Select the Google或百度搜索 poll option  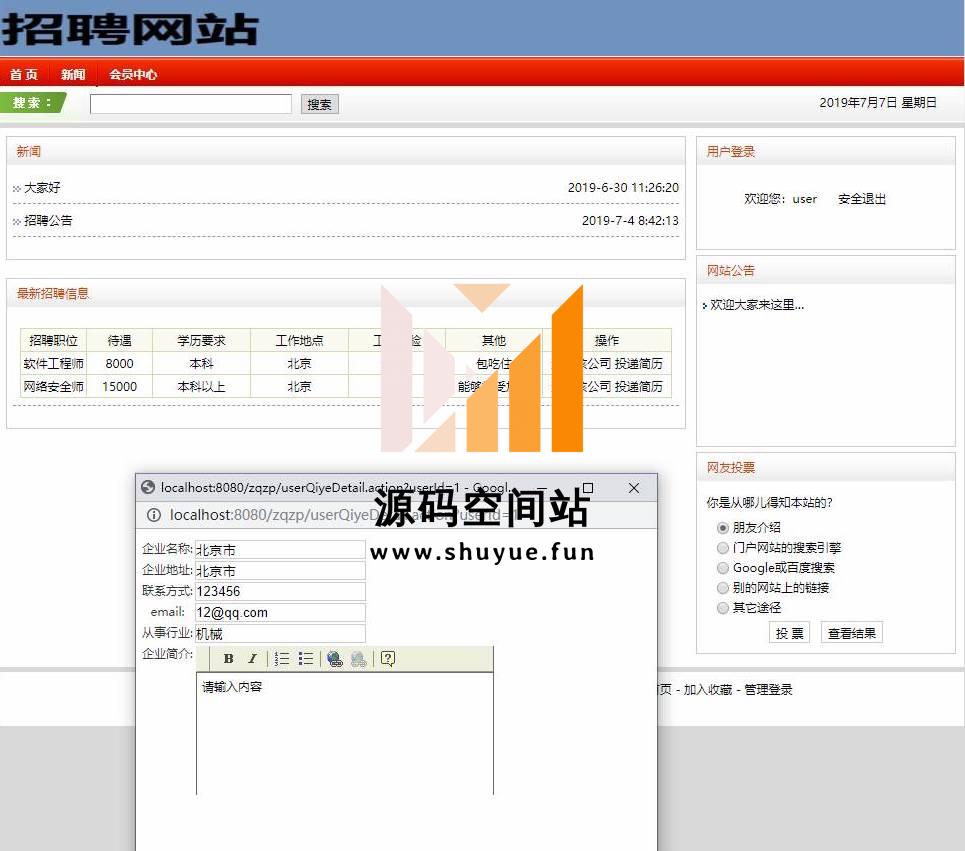[723, 568]
